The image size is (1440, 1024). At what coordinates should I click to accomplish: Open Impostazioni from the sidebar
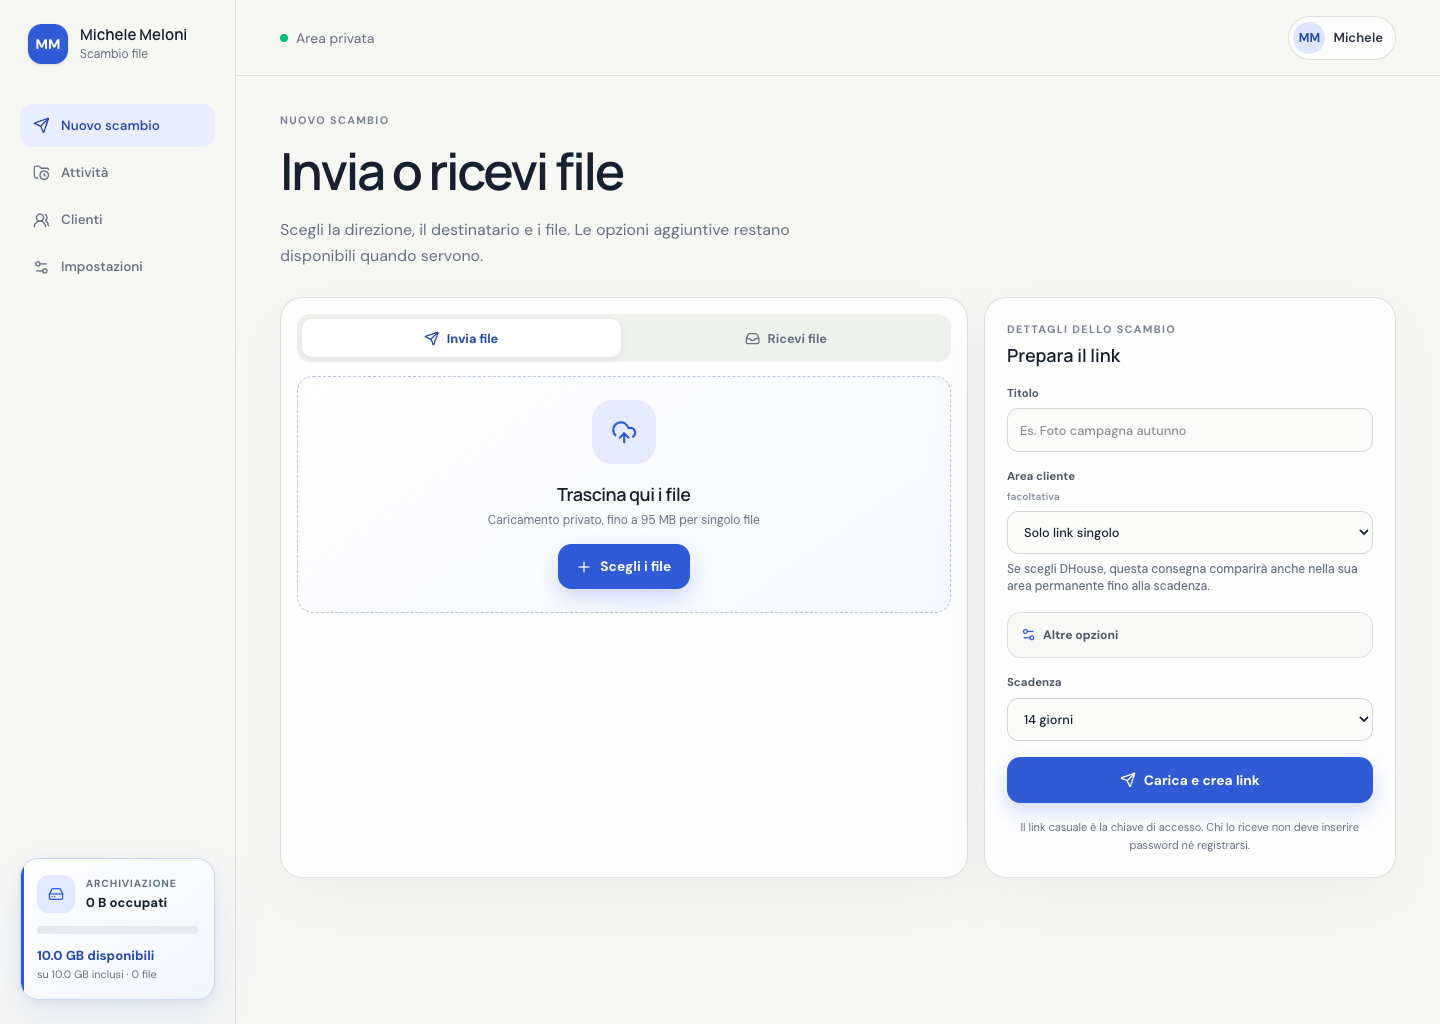pyautogui.click(x=117, y=267)
